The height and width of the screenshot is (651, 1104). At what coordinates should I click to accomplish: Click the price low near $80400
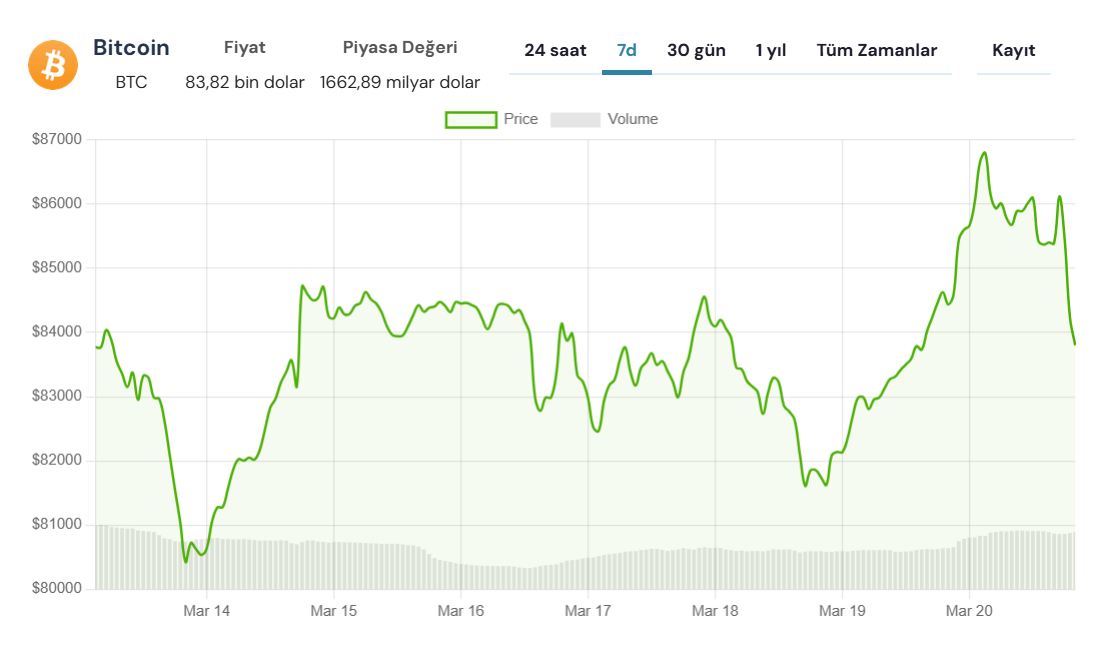(186, 561)
